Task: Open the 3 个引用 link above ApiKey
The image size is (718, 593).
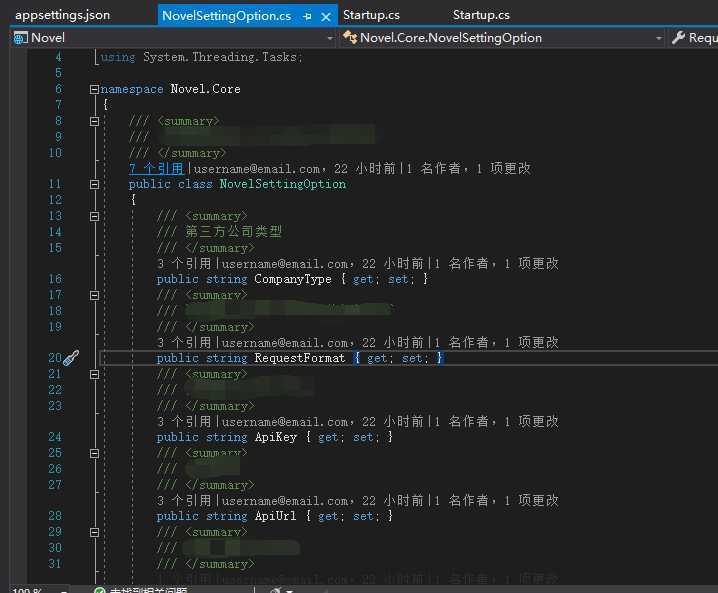Action: [x=184, y=422]
